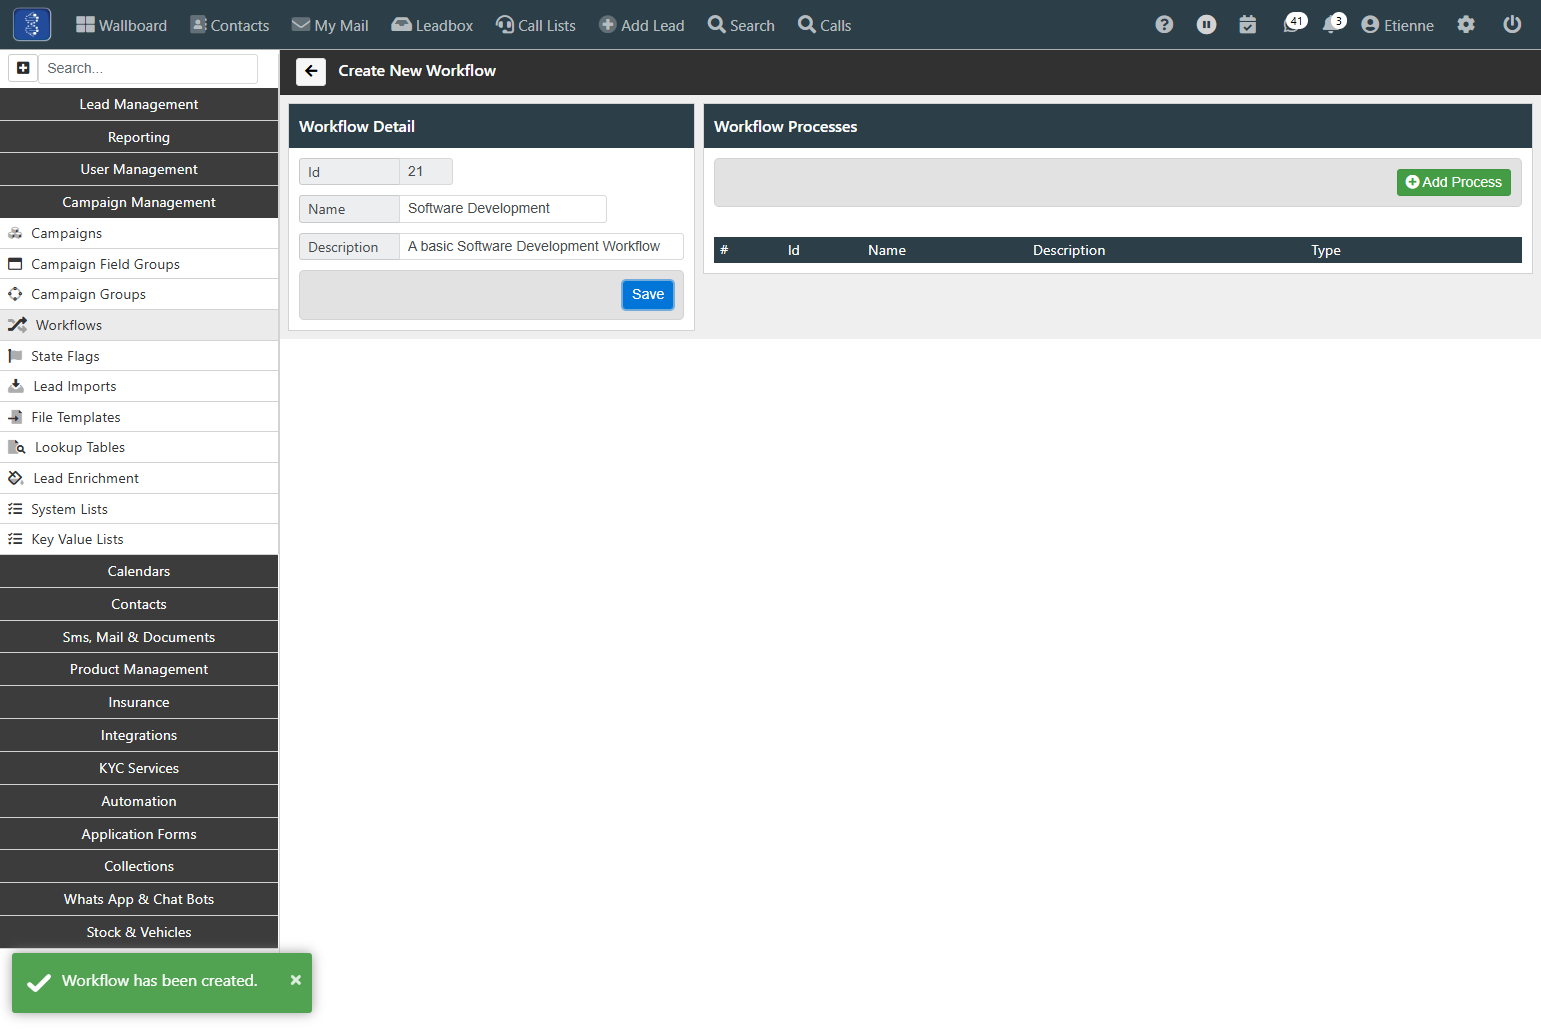This screenshot has height=1031, width=1541.
Task: Expand the Lead Management section
Action: pos(139,104)
